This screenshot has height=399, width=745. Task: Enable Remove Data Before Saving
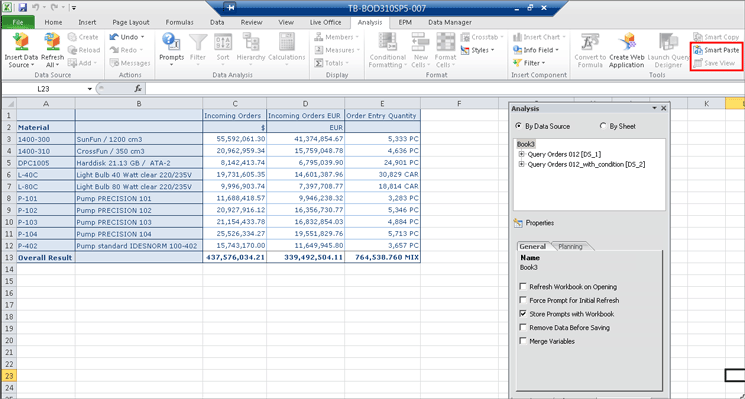[x=523, y=328]
